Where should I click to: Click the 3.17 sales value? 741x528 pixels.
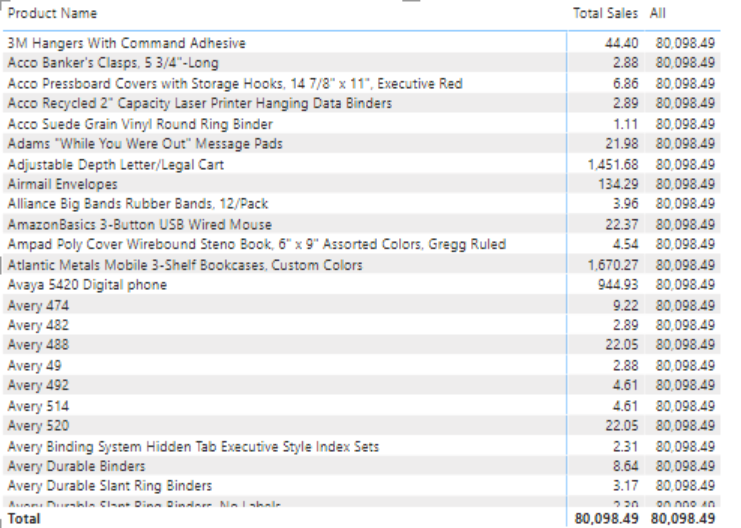625,486
